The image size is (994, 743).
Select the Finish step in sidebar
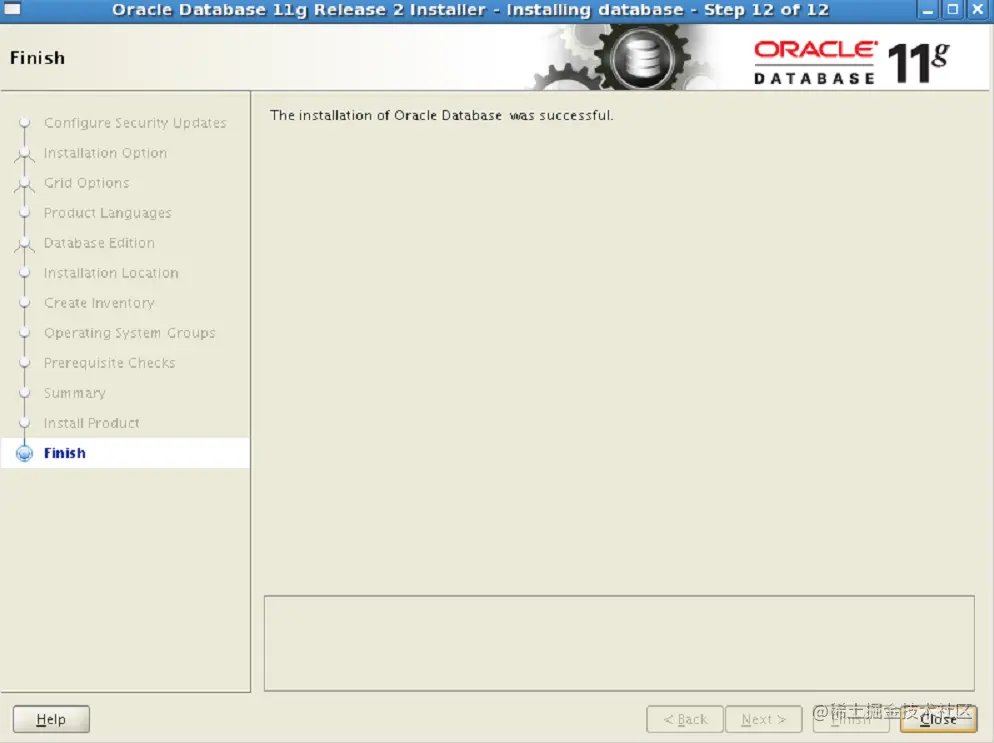click(x=125, y=453)
